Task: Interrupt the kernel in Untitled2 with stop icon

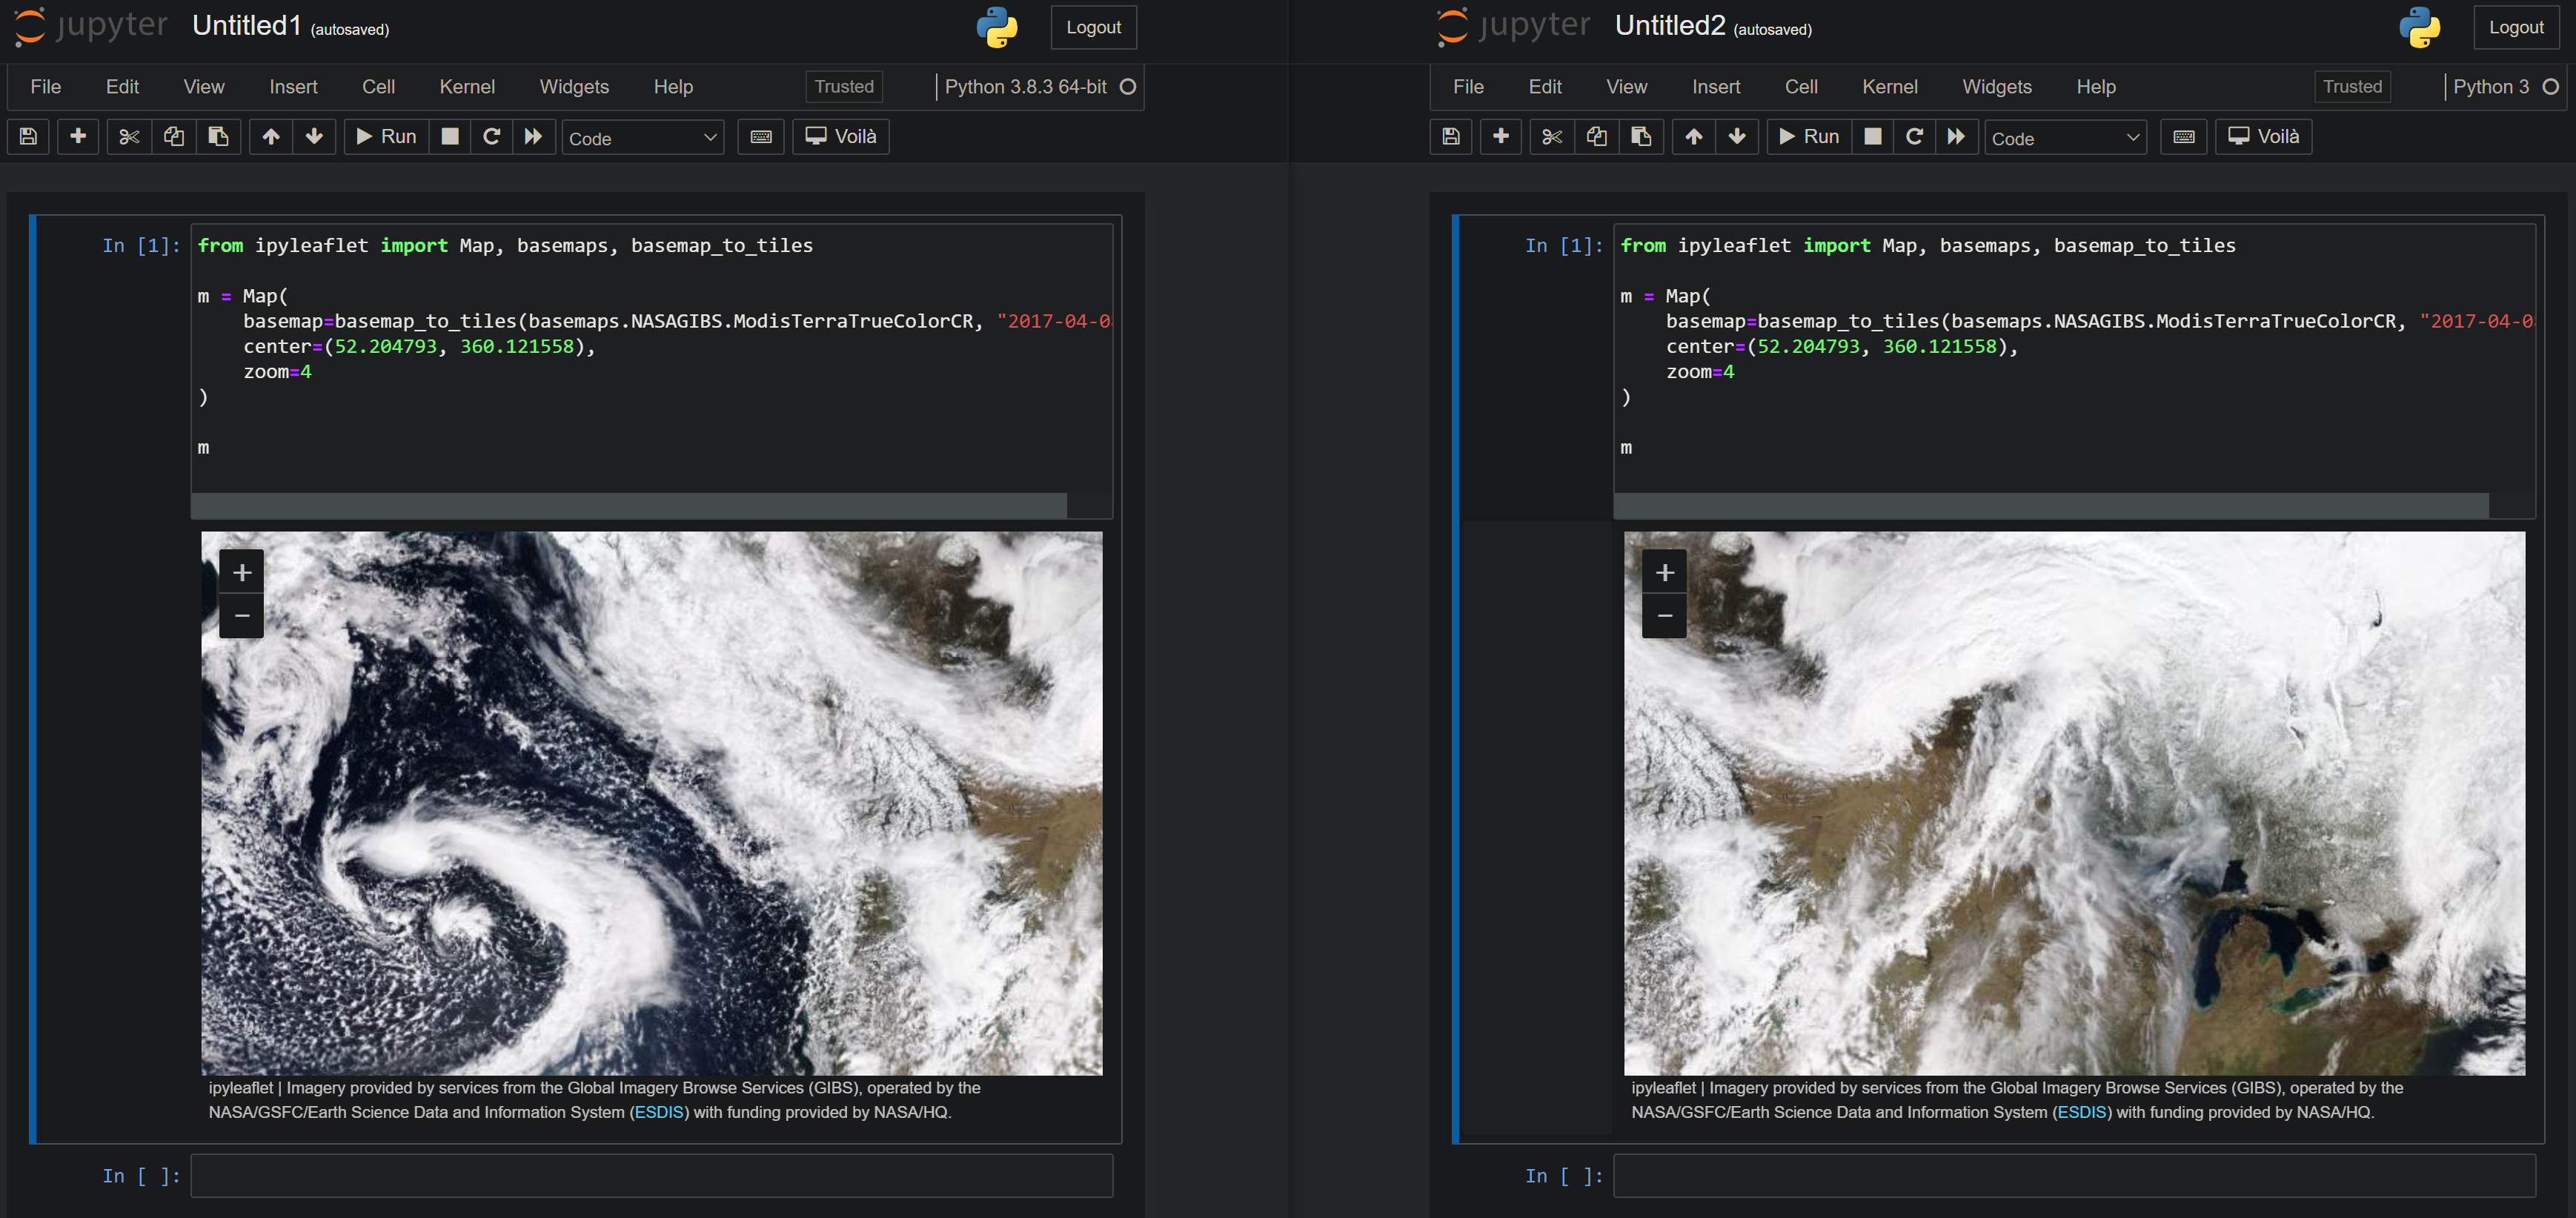Action: pos(1873,136)
